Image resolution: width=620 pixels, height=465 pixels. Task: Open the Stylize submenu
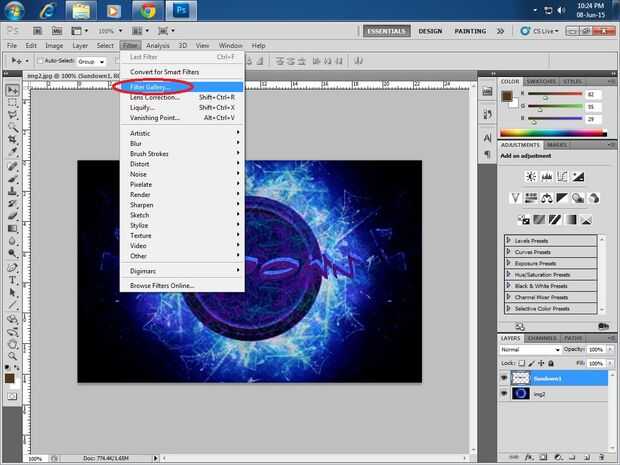coord(182,225)
